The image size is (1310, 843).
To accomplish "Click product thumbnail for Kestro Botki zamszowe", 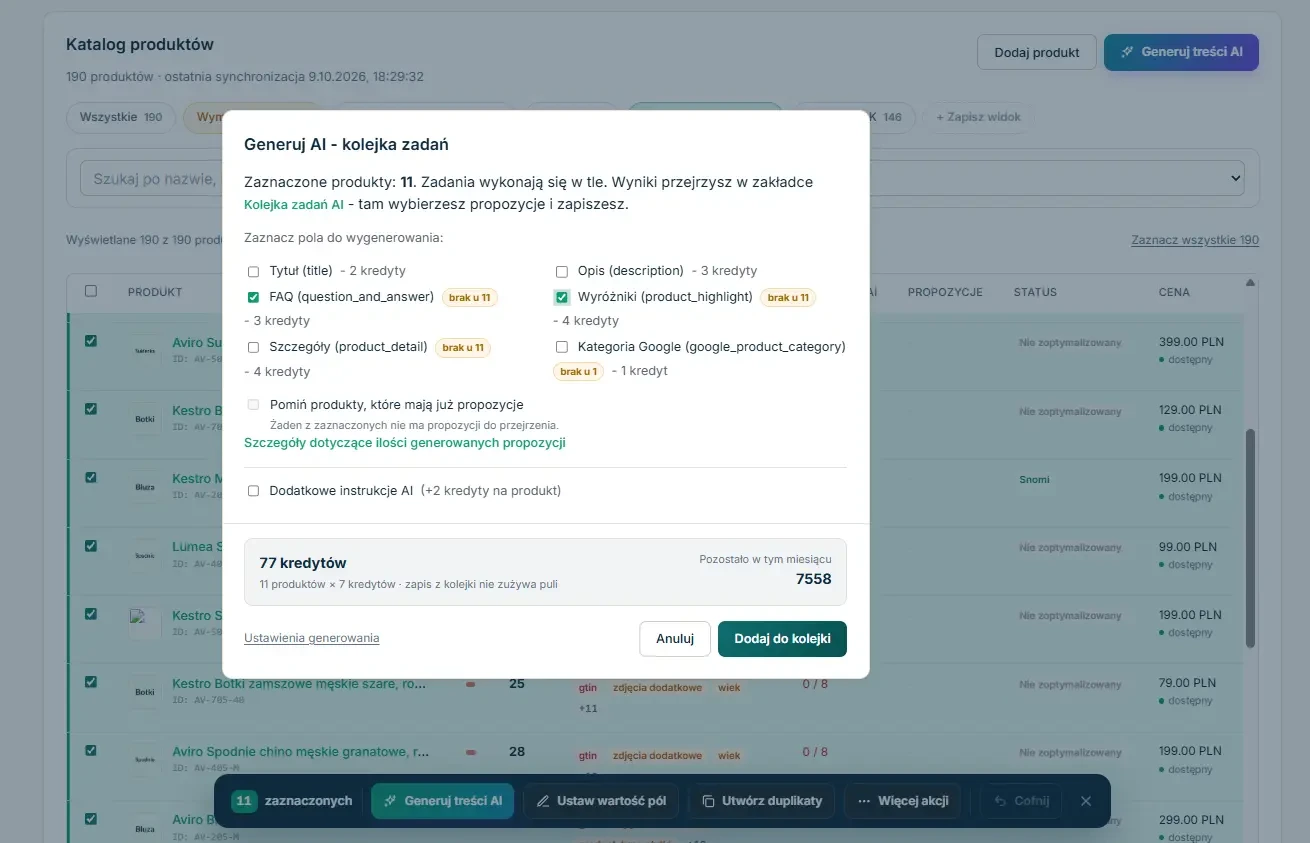I will [x=145, y=691].
